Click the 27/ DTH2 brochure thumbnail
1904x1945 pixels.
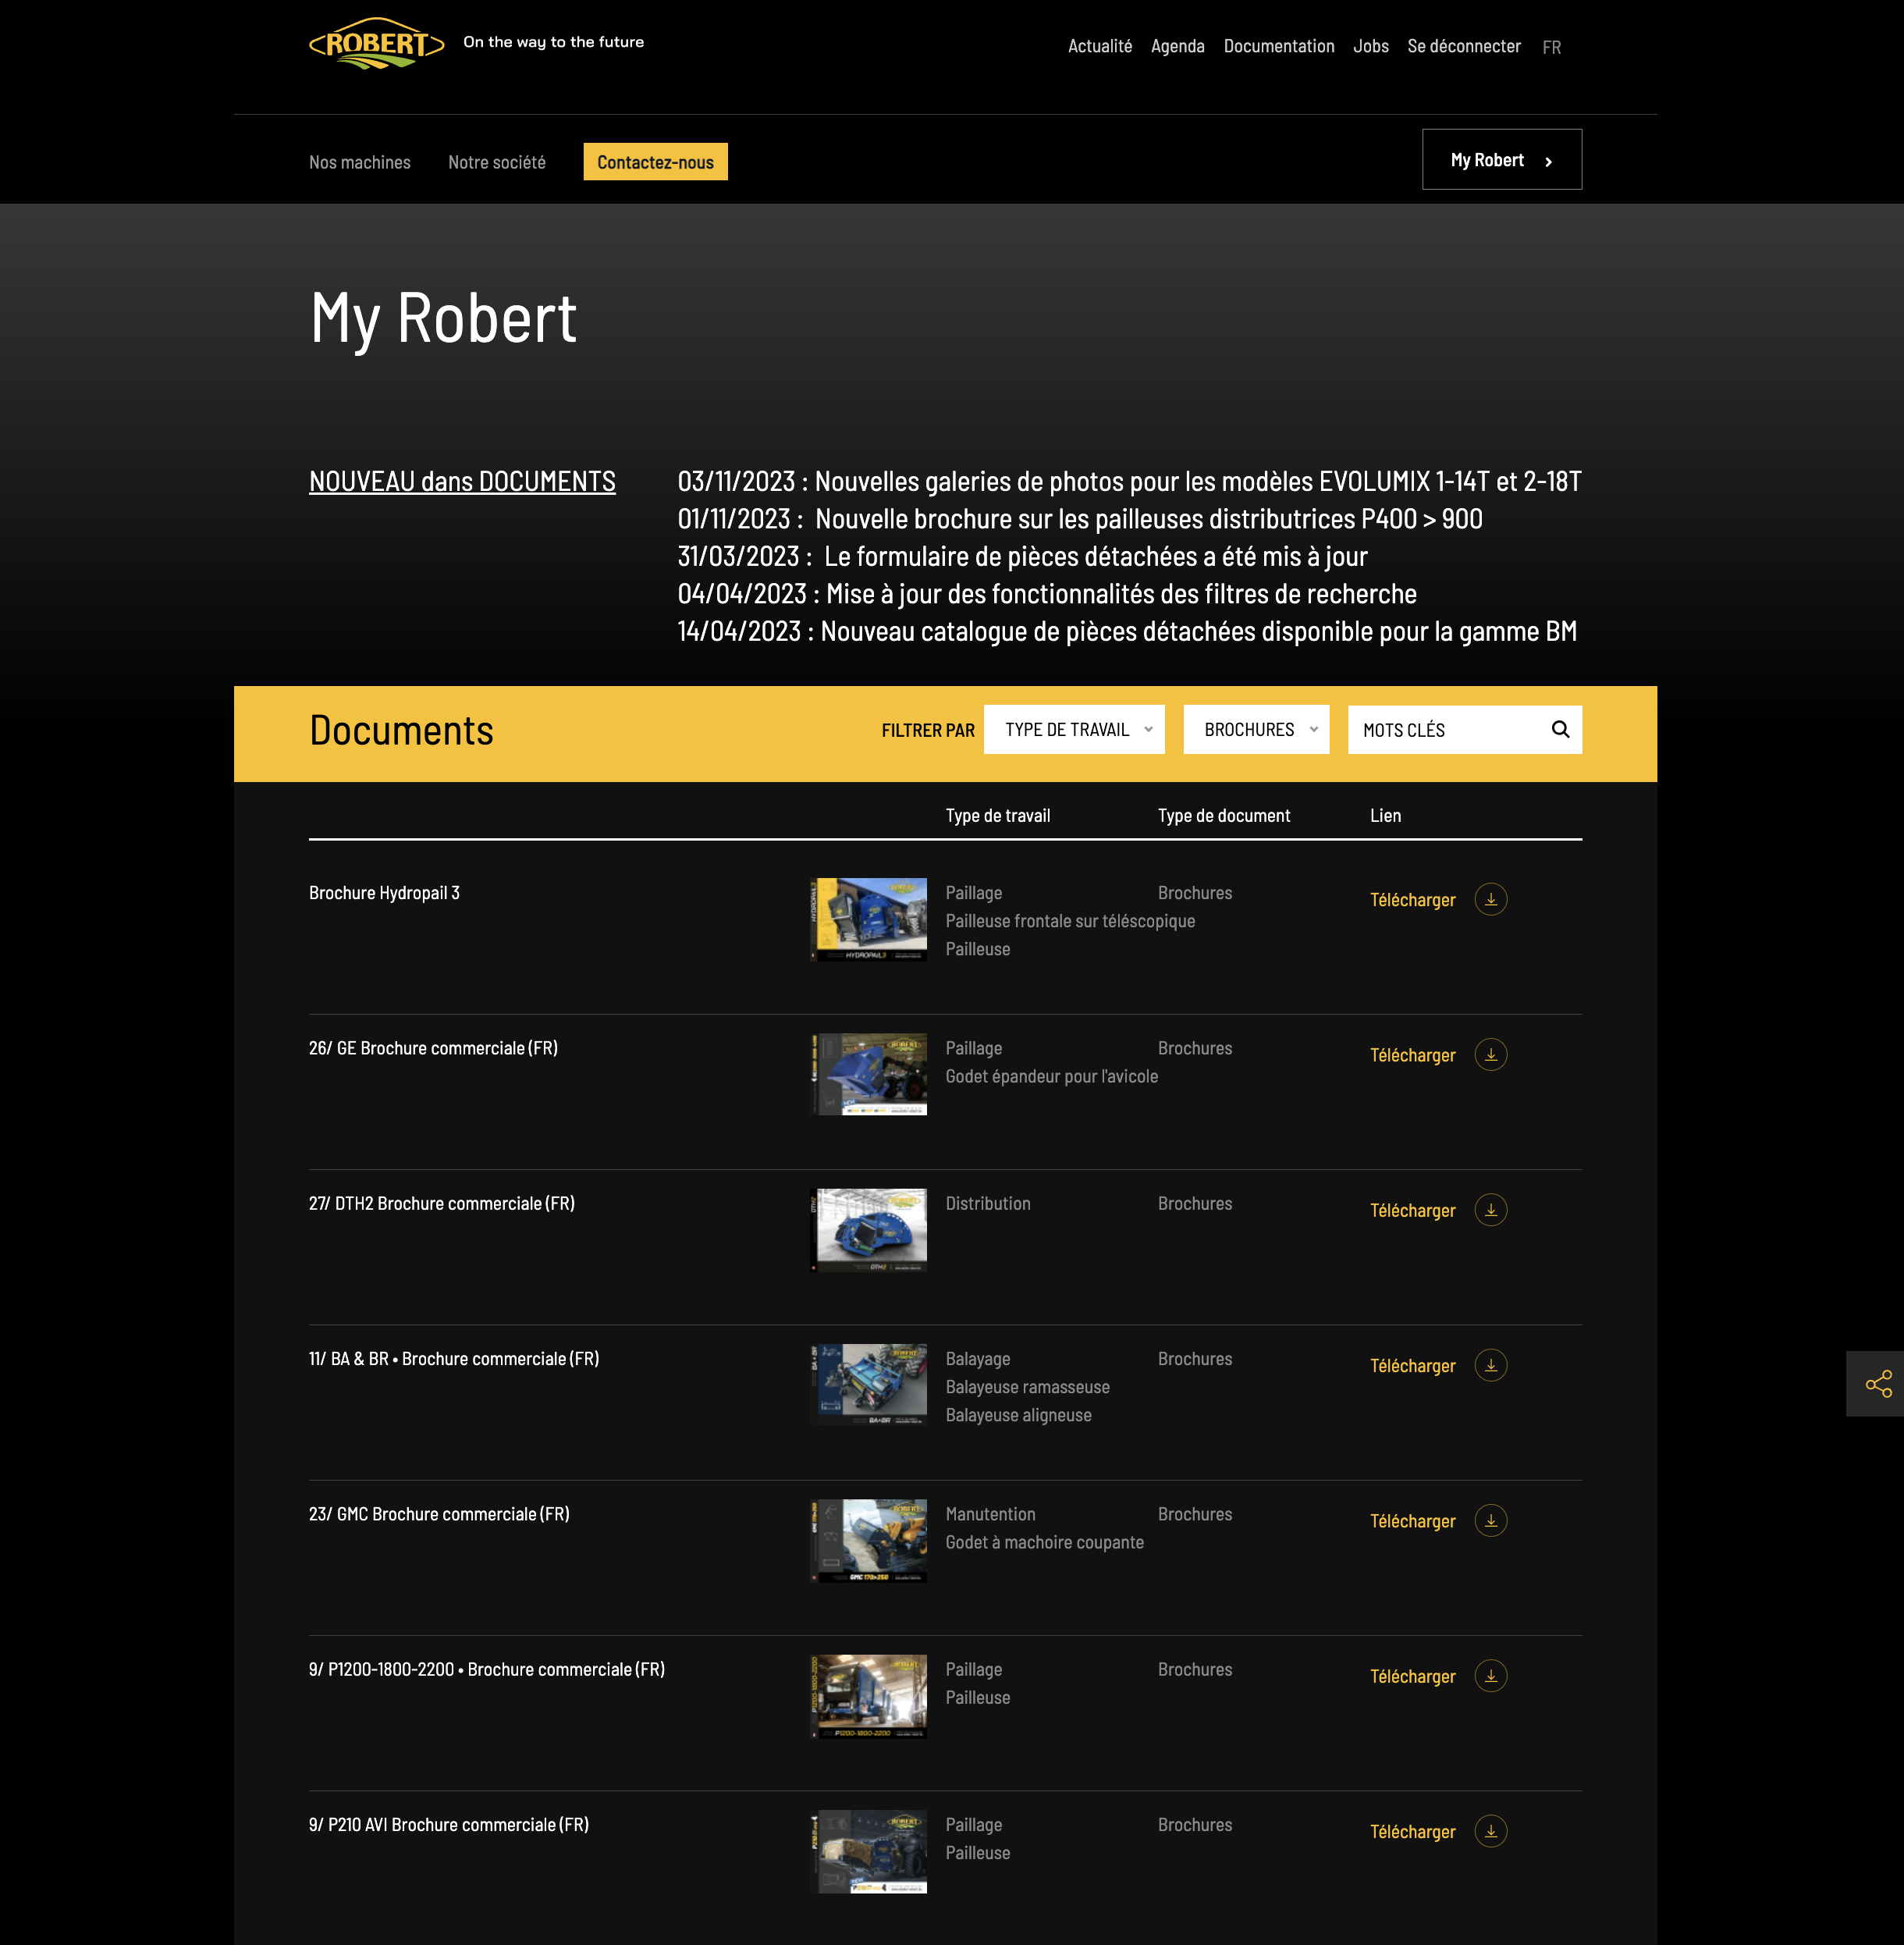point(868,1230)
